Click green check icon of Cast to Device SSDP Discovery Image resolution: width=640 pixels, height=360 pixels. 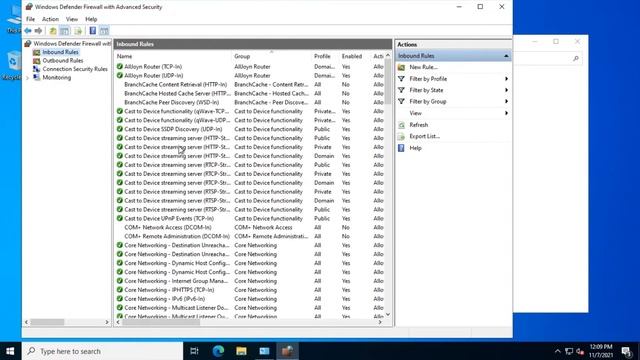tap(120, 129)
